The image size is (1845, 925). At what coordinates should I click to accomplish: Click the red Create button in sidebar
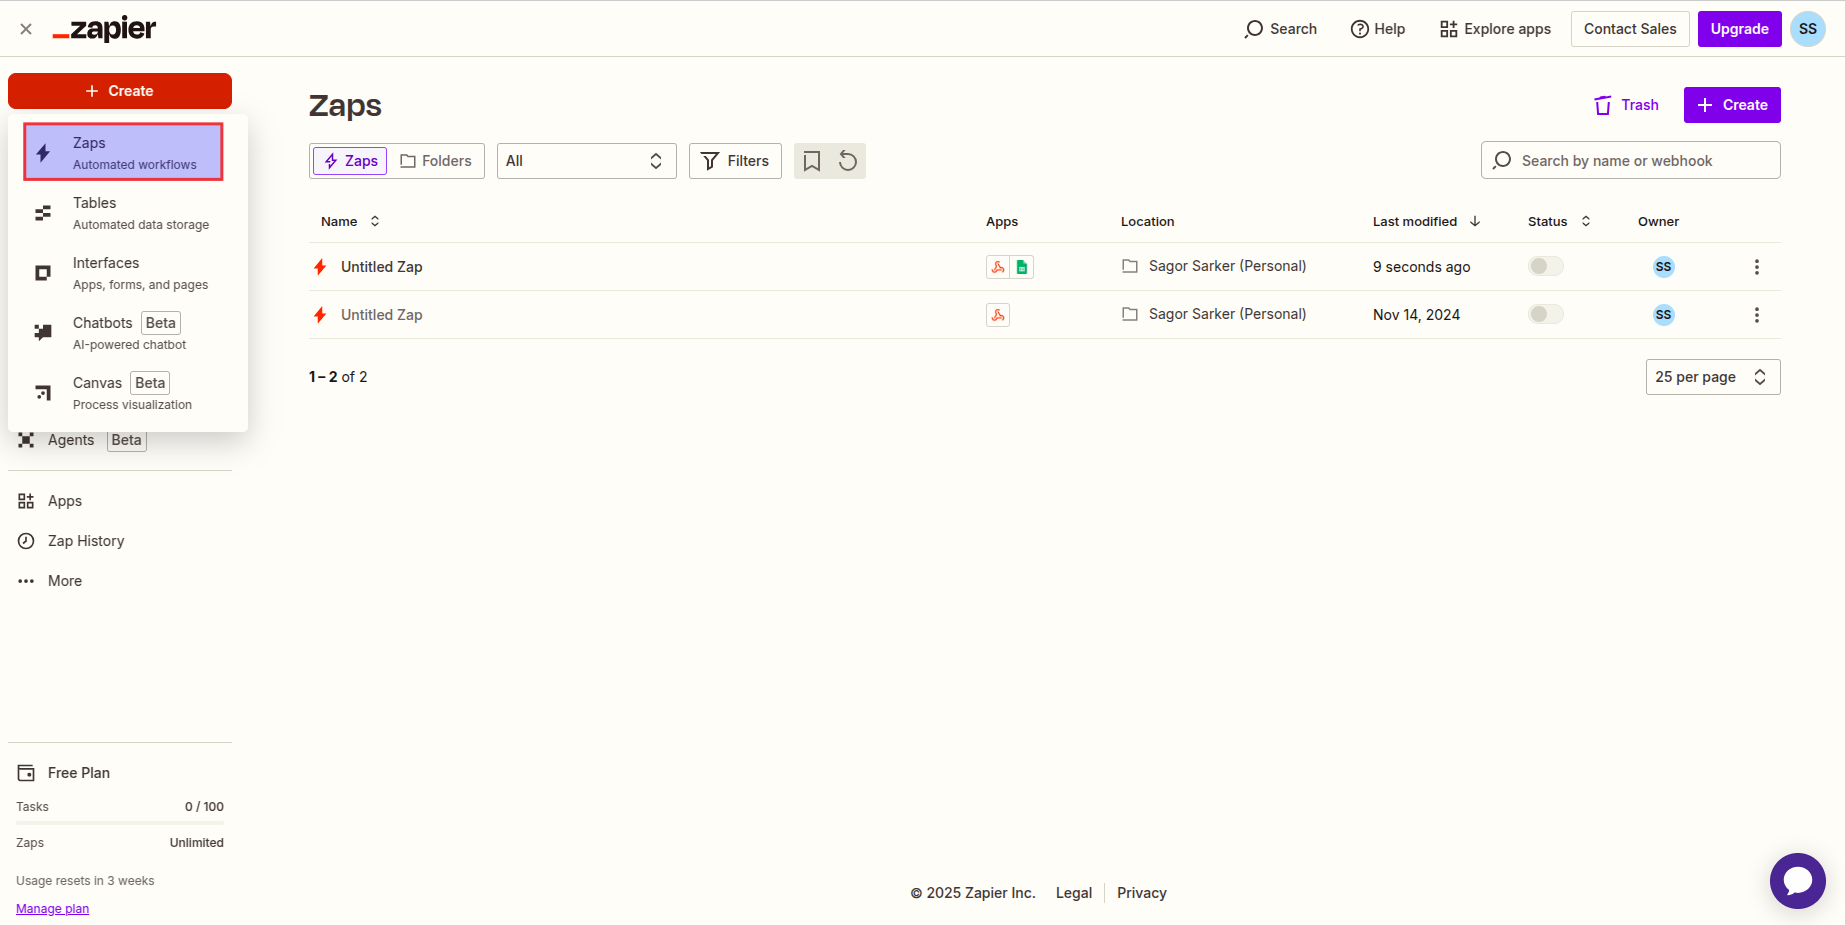tap(120, 91)
